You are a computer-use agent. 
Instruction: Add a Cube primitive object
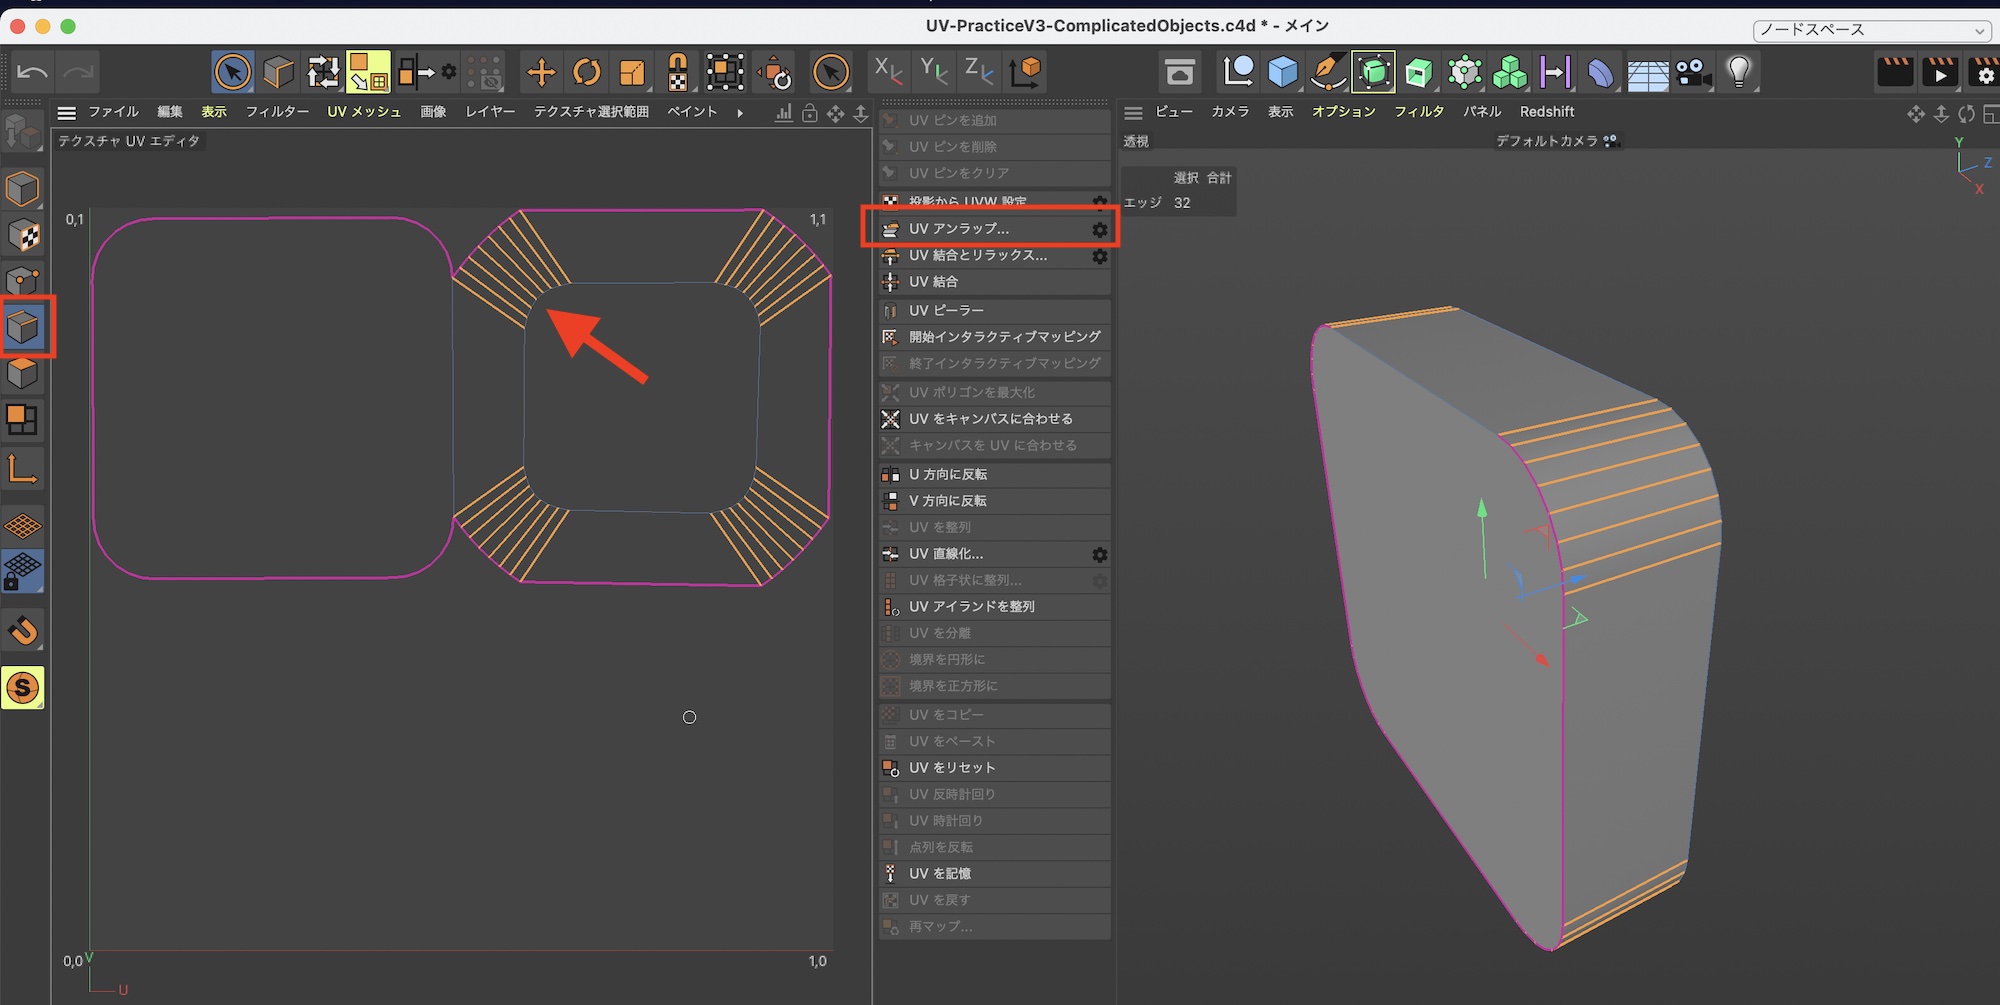[1283, 72]
